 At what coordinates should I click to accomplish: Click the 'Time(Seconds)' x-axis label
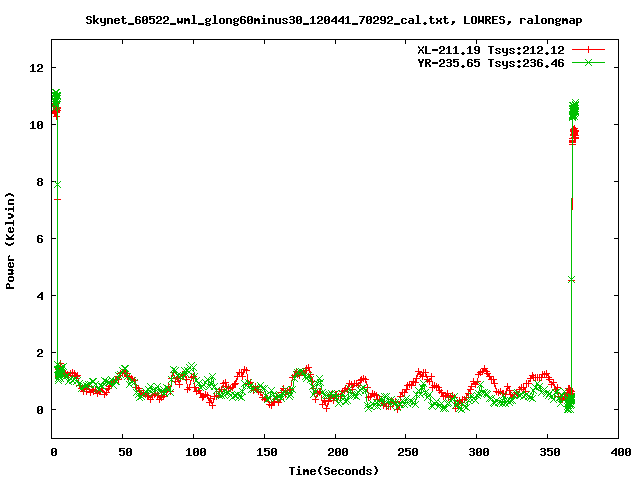pyautogui.click(x=333, y=471)
